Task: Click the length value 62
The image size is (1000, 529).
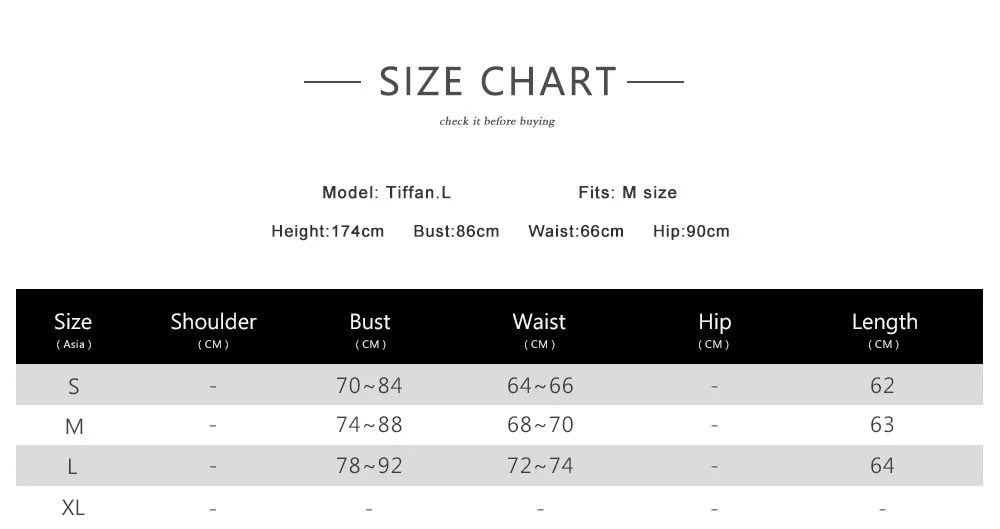Action: (x=882, y=385)
